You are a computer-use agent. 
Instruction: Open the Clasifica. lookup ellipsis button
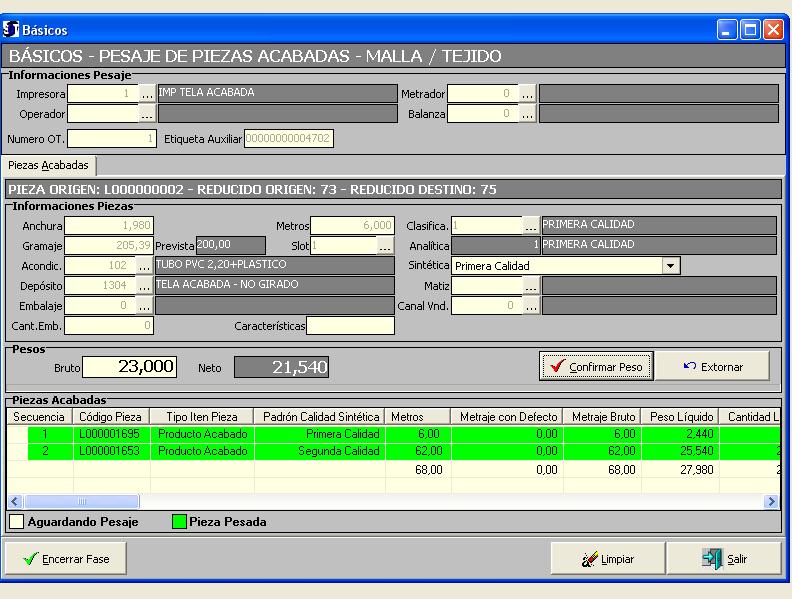(x=531, y=226)
